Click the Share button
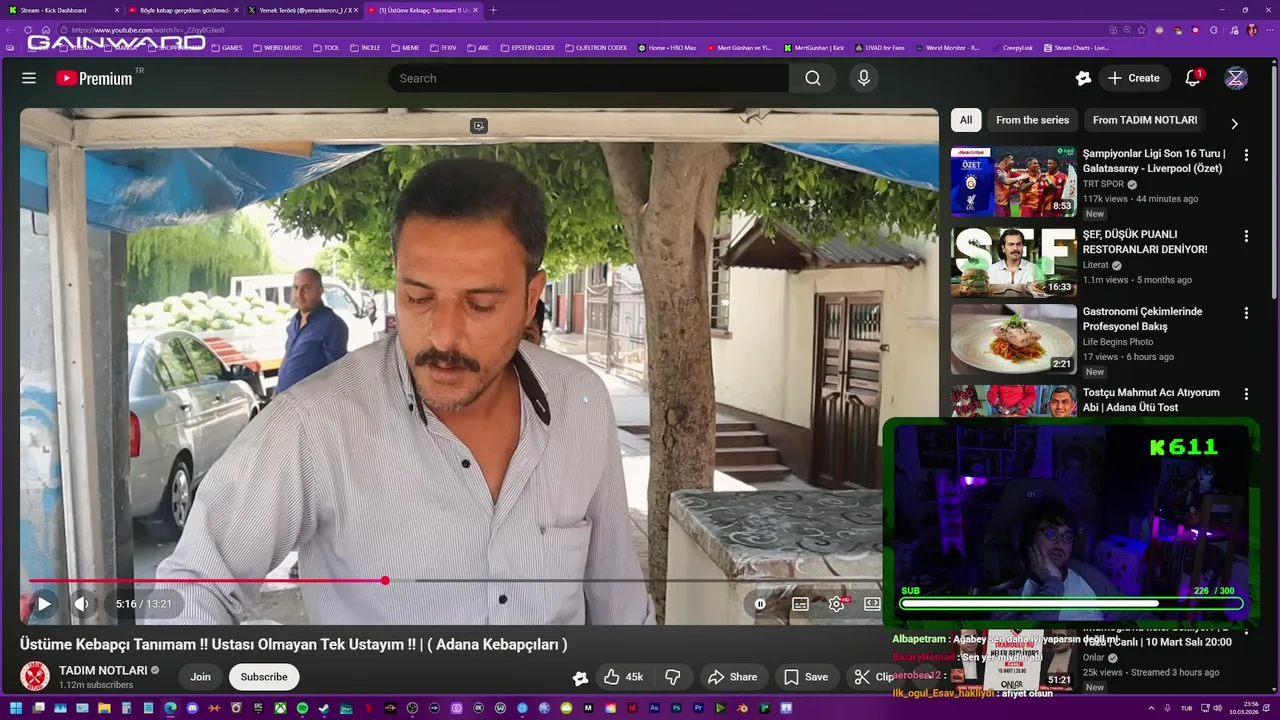 (733, 677)
